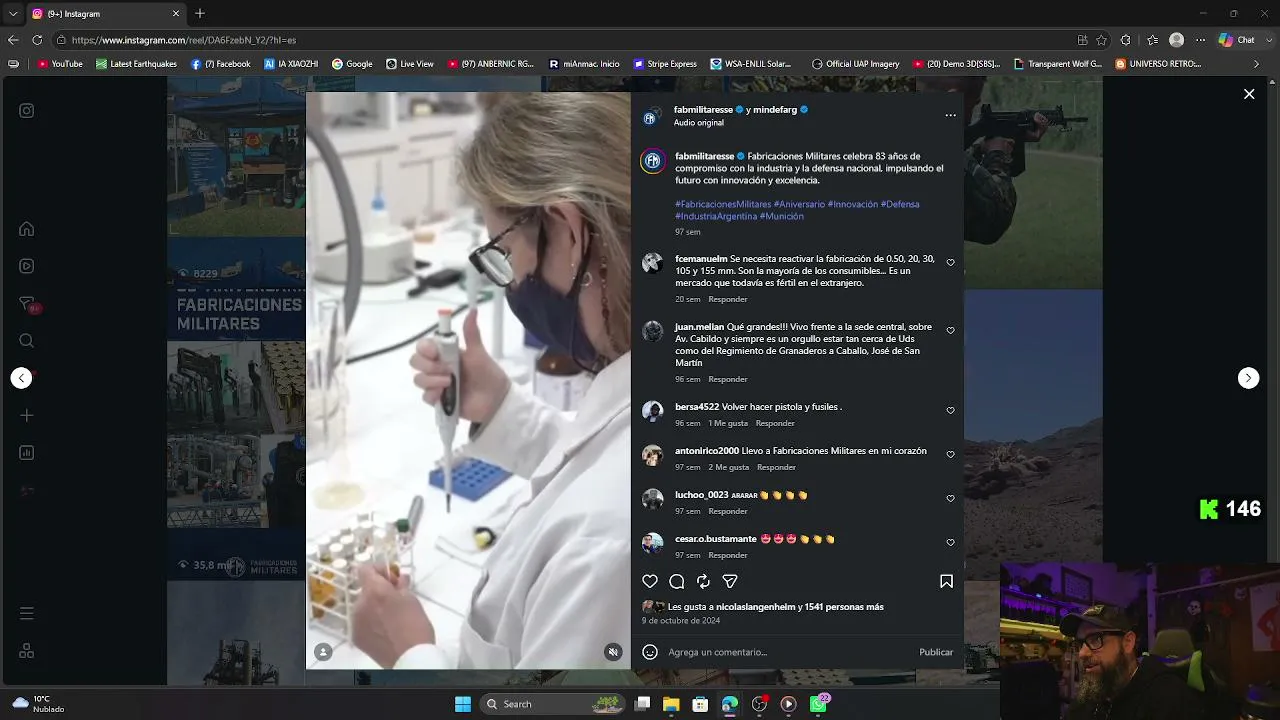Open the Windows Start menu

463,704
